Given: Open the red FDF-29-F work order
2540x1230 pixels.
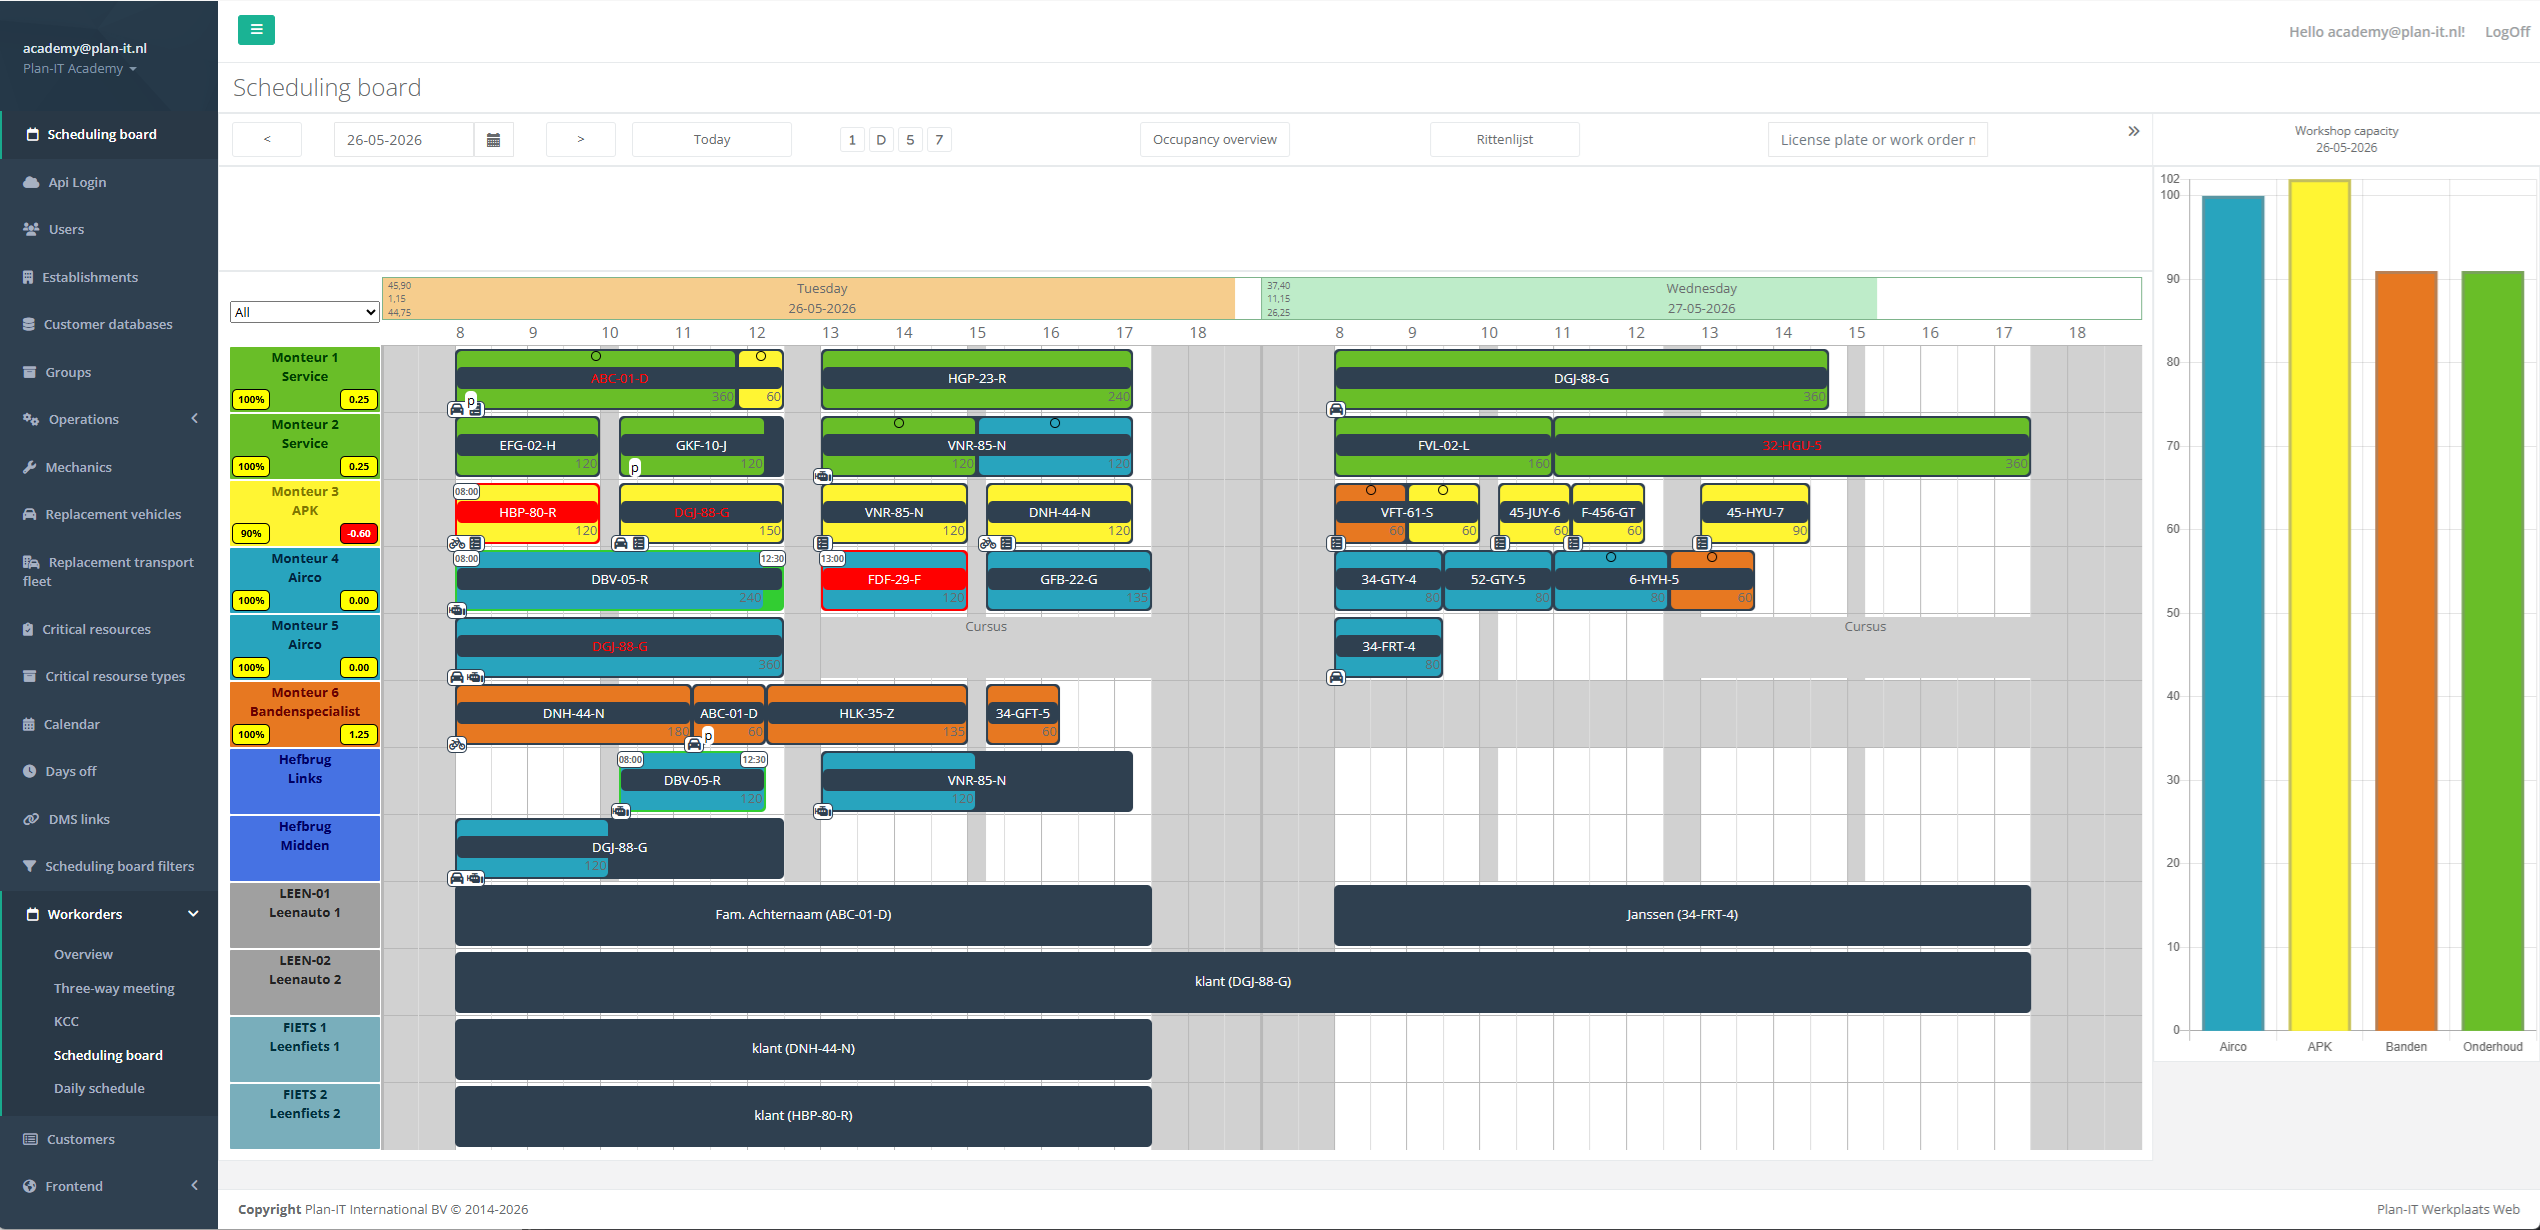Looking at the screenshot, I should point(894,580).
